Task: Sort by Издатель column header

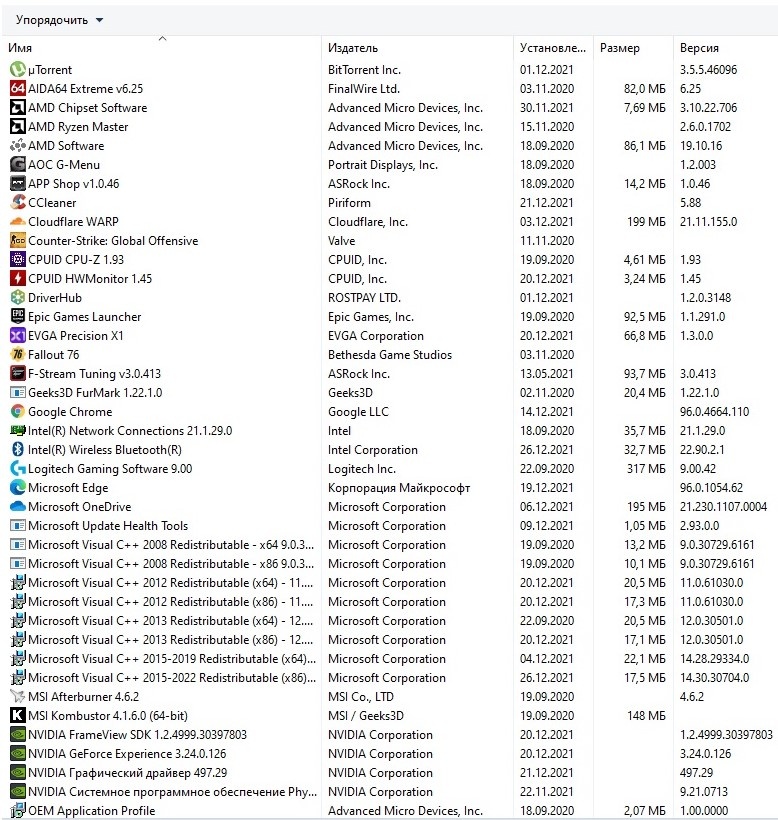Action: 353,48
